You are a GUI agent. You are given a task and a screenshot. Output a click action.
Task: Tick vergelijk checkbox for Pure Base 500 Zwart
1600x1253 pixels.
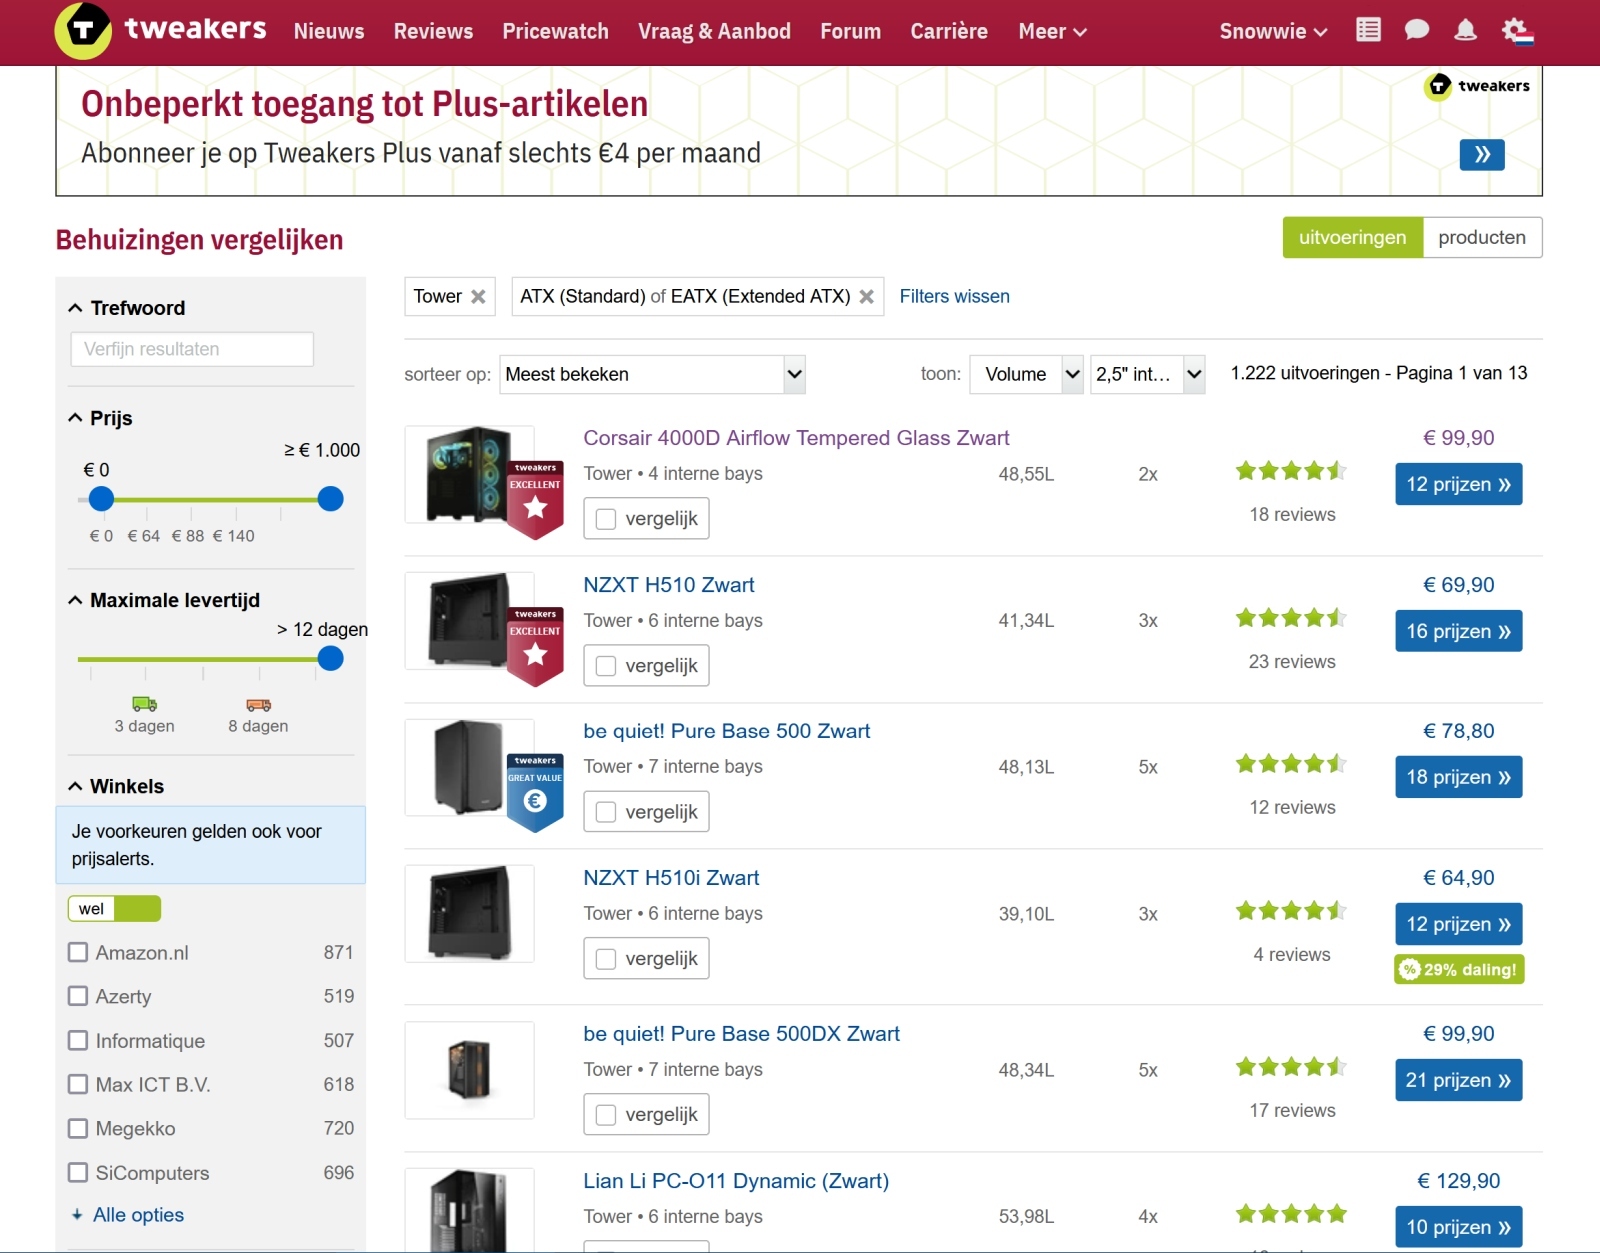606,812
